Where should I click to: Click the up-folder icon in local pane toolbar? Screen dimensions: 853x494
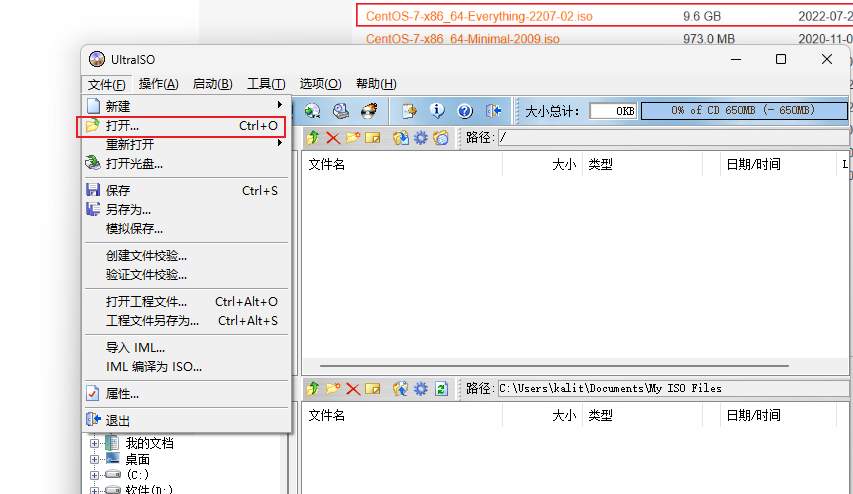point(313,388)
